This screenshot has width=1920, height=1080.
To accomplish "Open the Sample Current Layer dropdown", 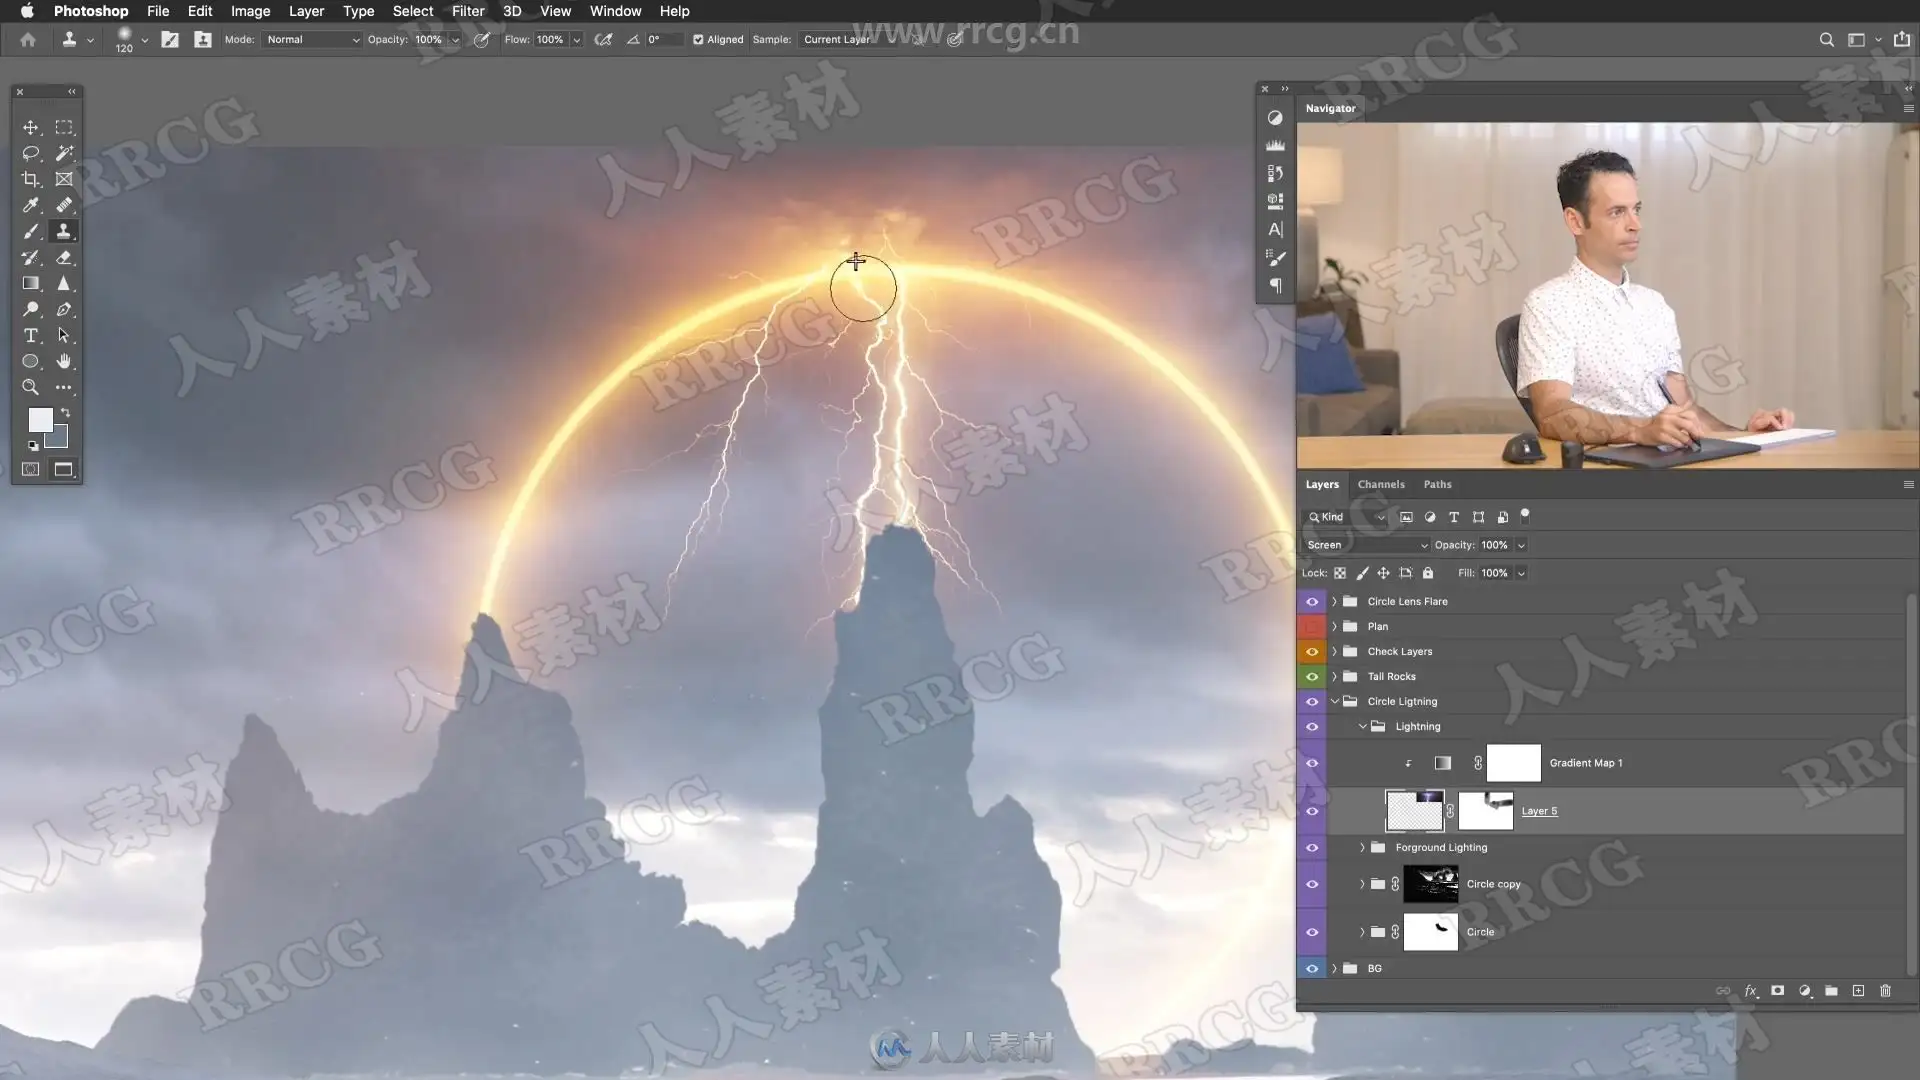I will [848, 40].
